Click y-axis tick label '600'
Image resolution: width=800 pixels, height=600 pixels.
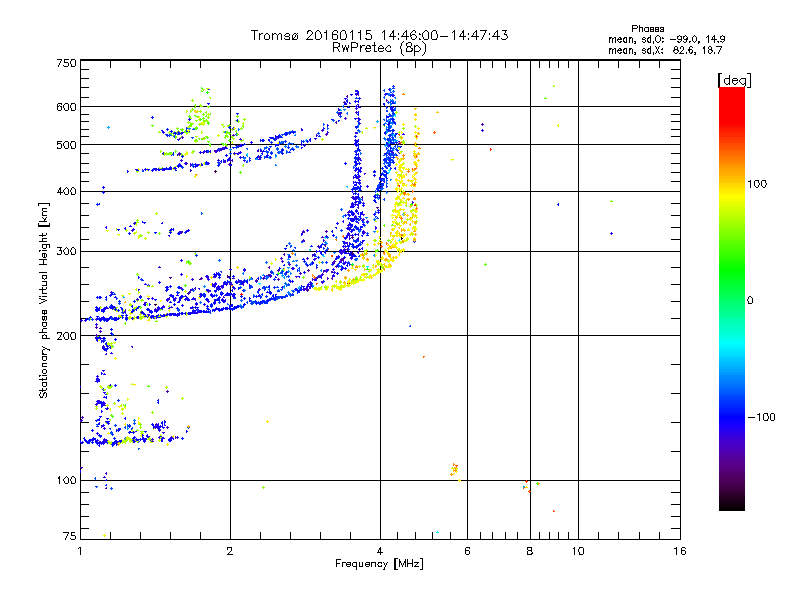click(x=66, y=107)
